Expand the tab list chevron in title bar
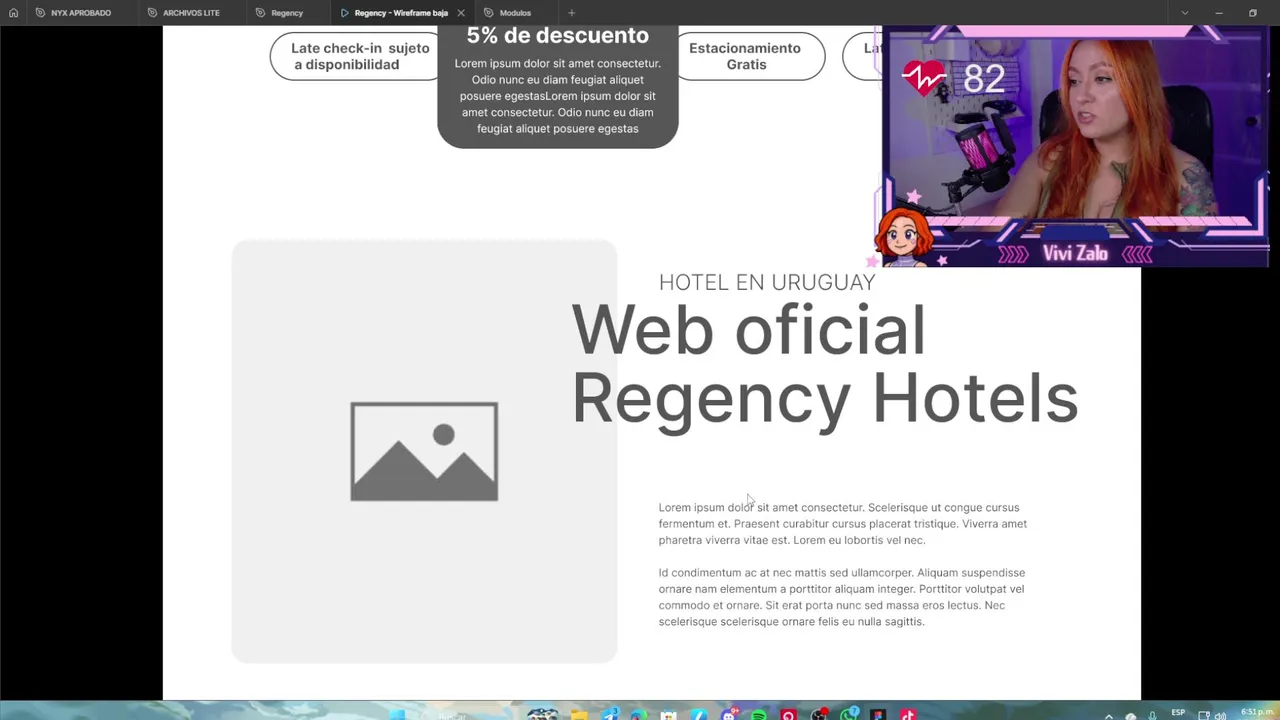The width and height of the screenshot is (1280, 720). [x=1185, y=13]
